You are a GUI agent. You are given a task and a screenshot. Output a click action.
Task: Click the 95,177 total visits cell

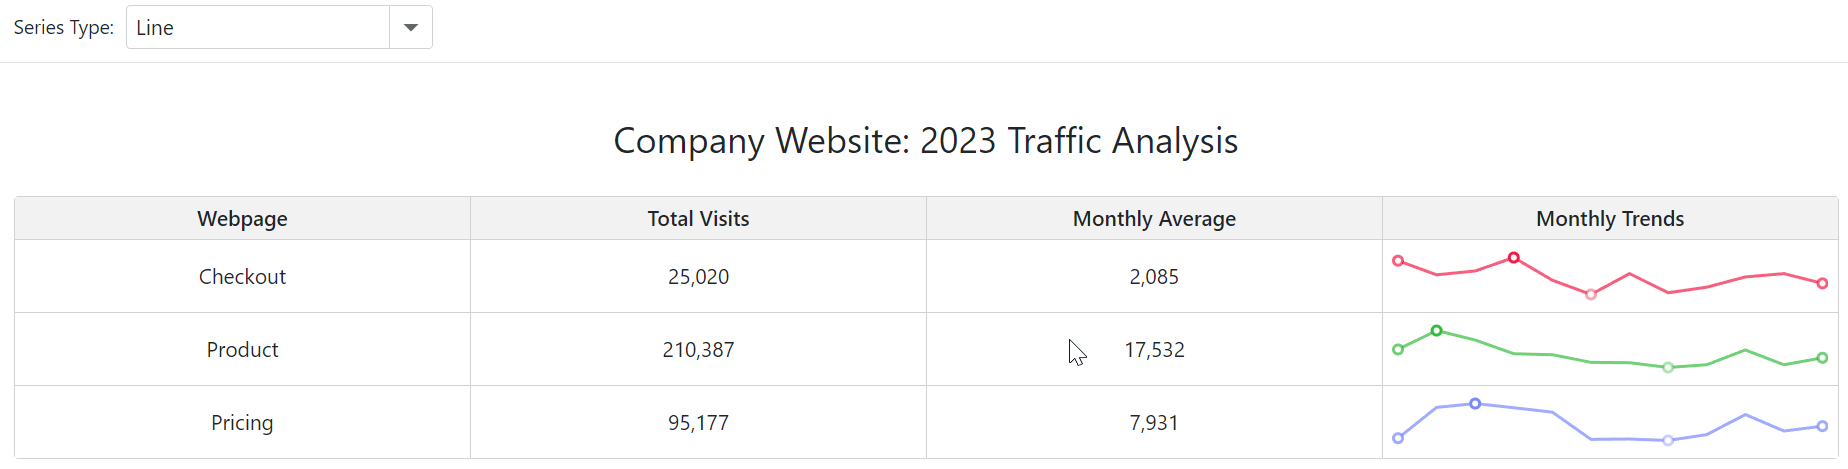699,422
